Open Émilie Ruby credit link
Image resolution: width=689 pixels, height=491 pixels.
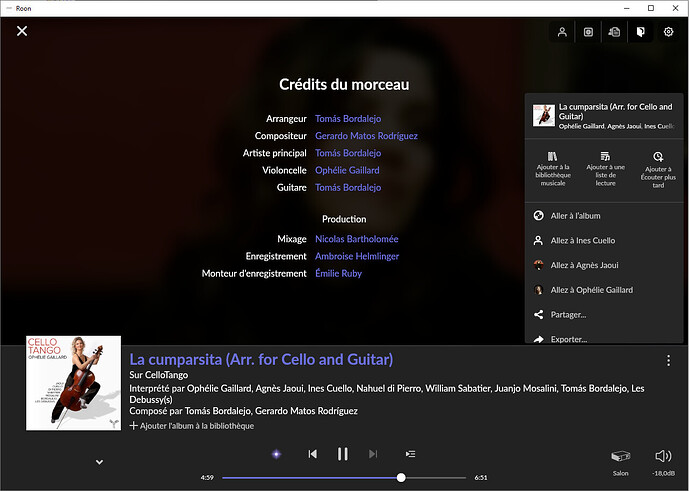(338, 273)
